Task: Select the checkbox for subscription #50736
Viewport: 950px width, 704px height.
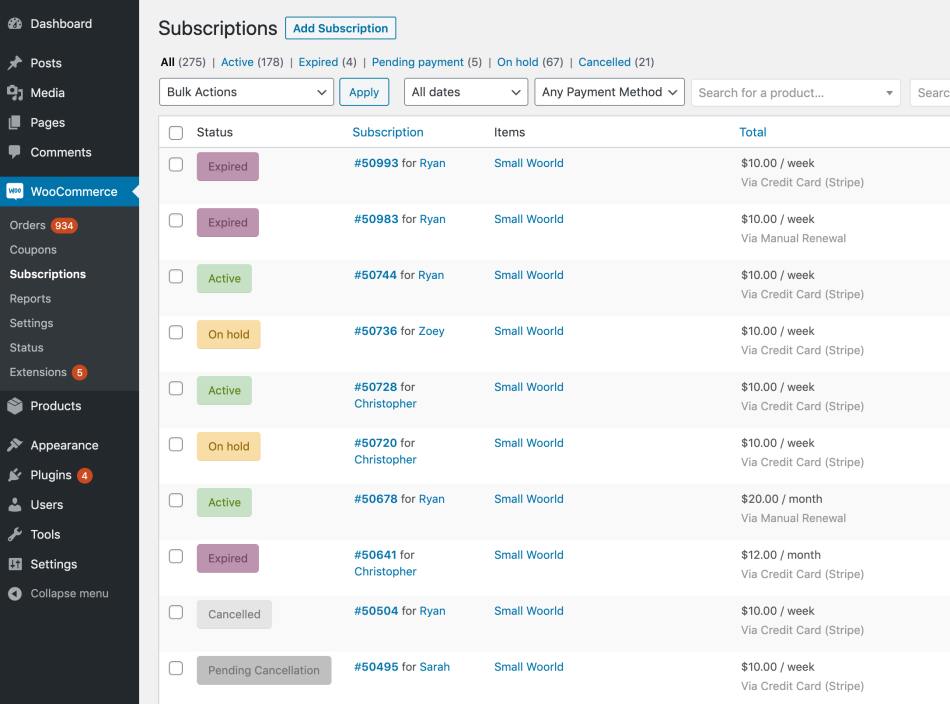Action: (176, 332)
